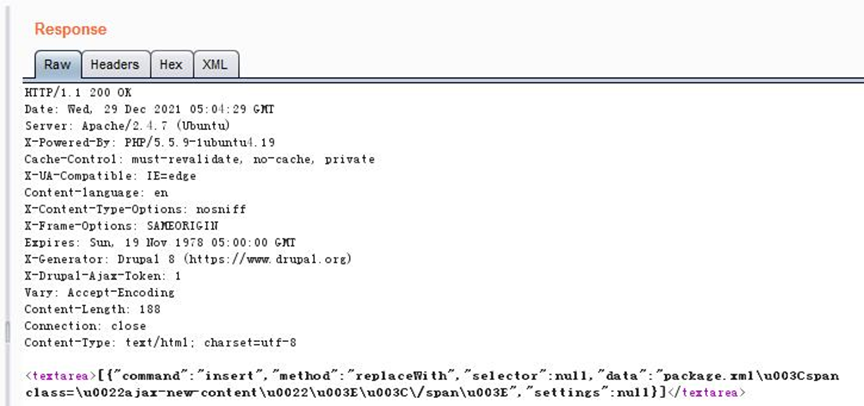Click the X-Frame-Options SAMEORIGIN line
Screen dimensions: 864x406
121,226
